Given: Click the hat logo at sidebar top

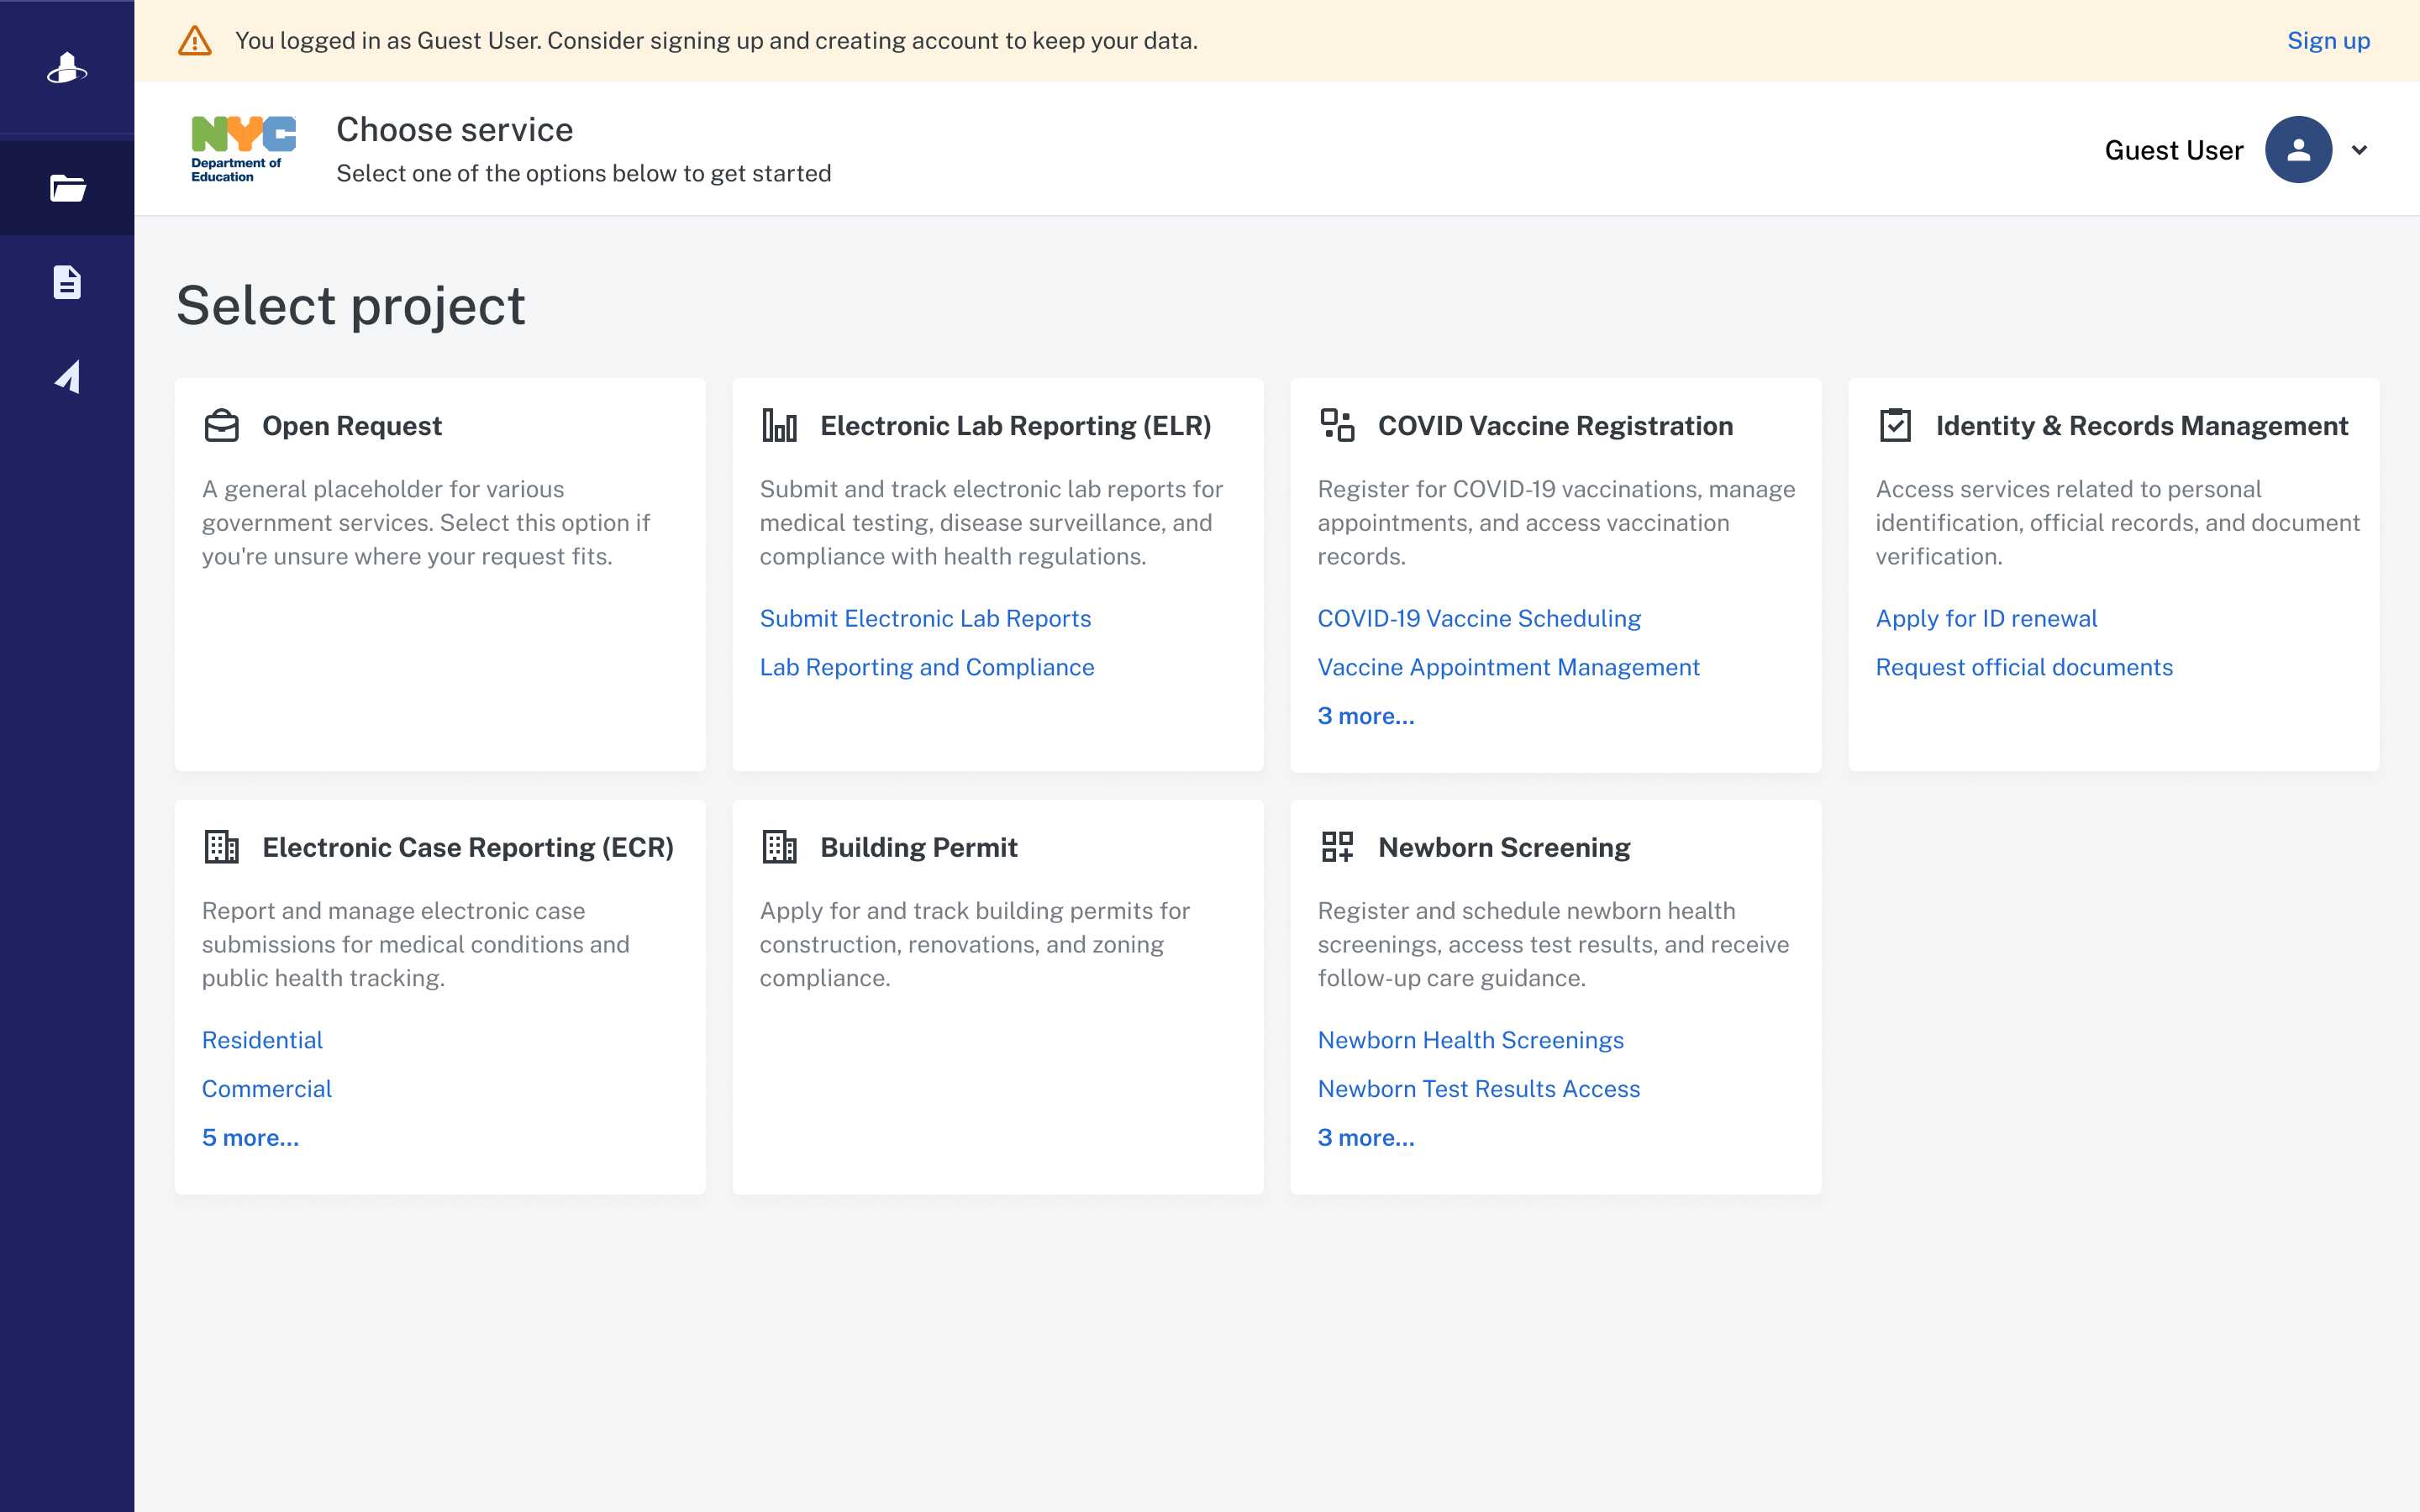Looking at the screenshot, I should (67, 68).
